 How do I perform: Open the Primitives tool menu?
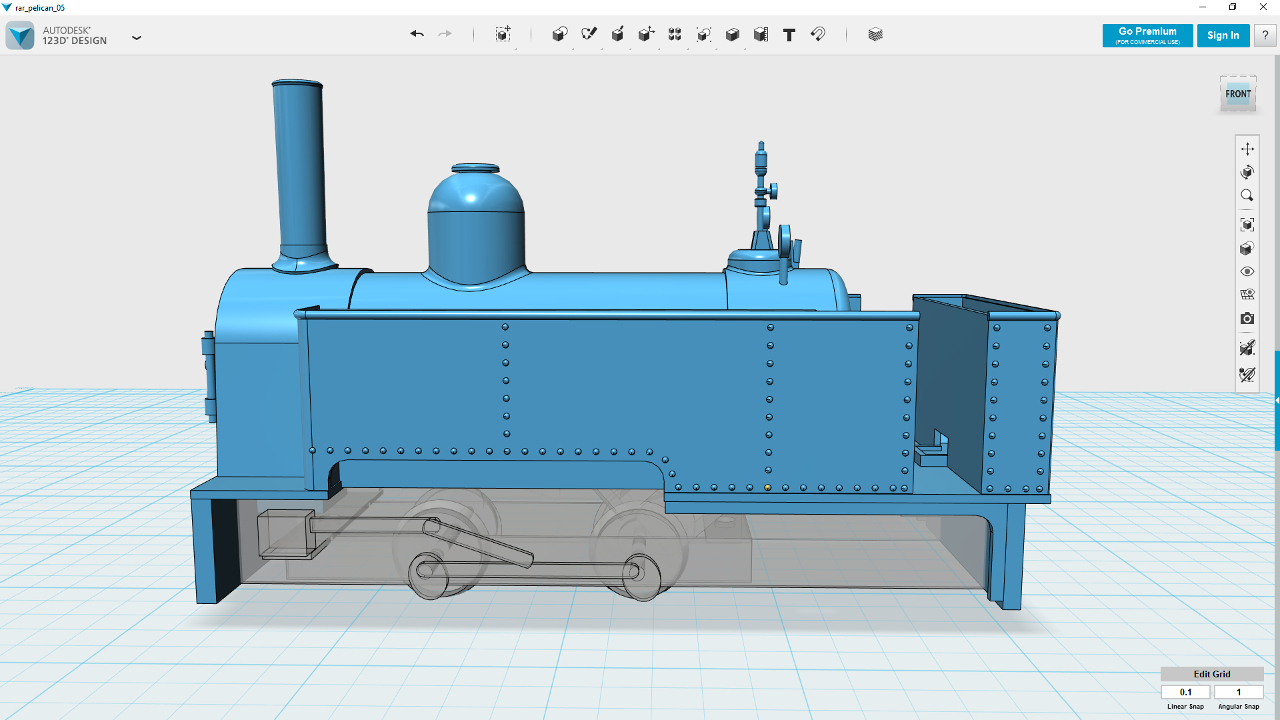(x=560, y=34)
